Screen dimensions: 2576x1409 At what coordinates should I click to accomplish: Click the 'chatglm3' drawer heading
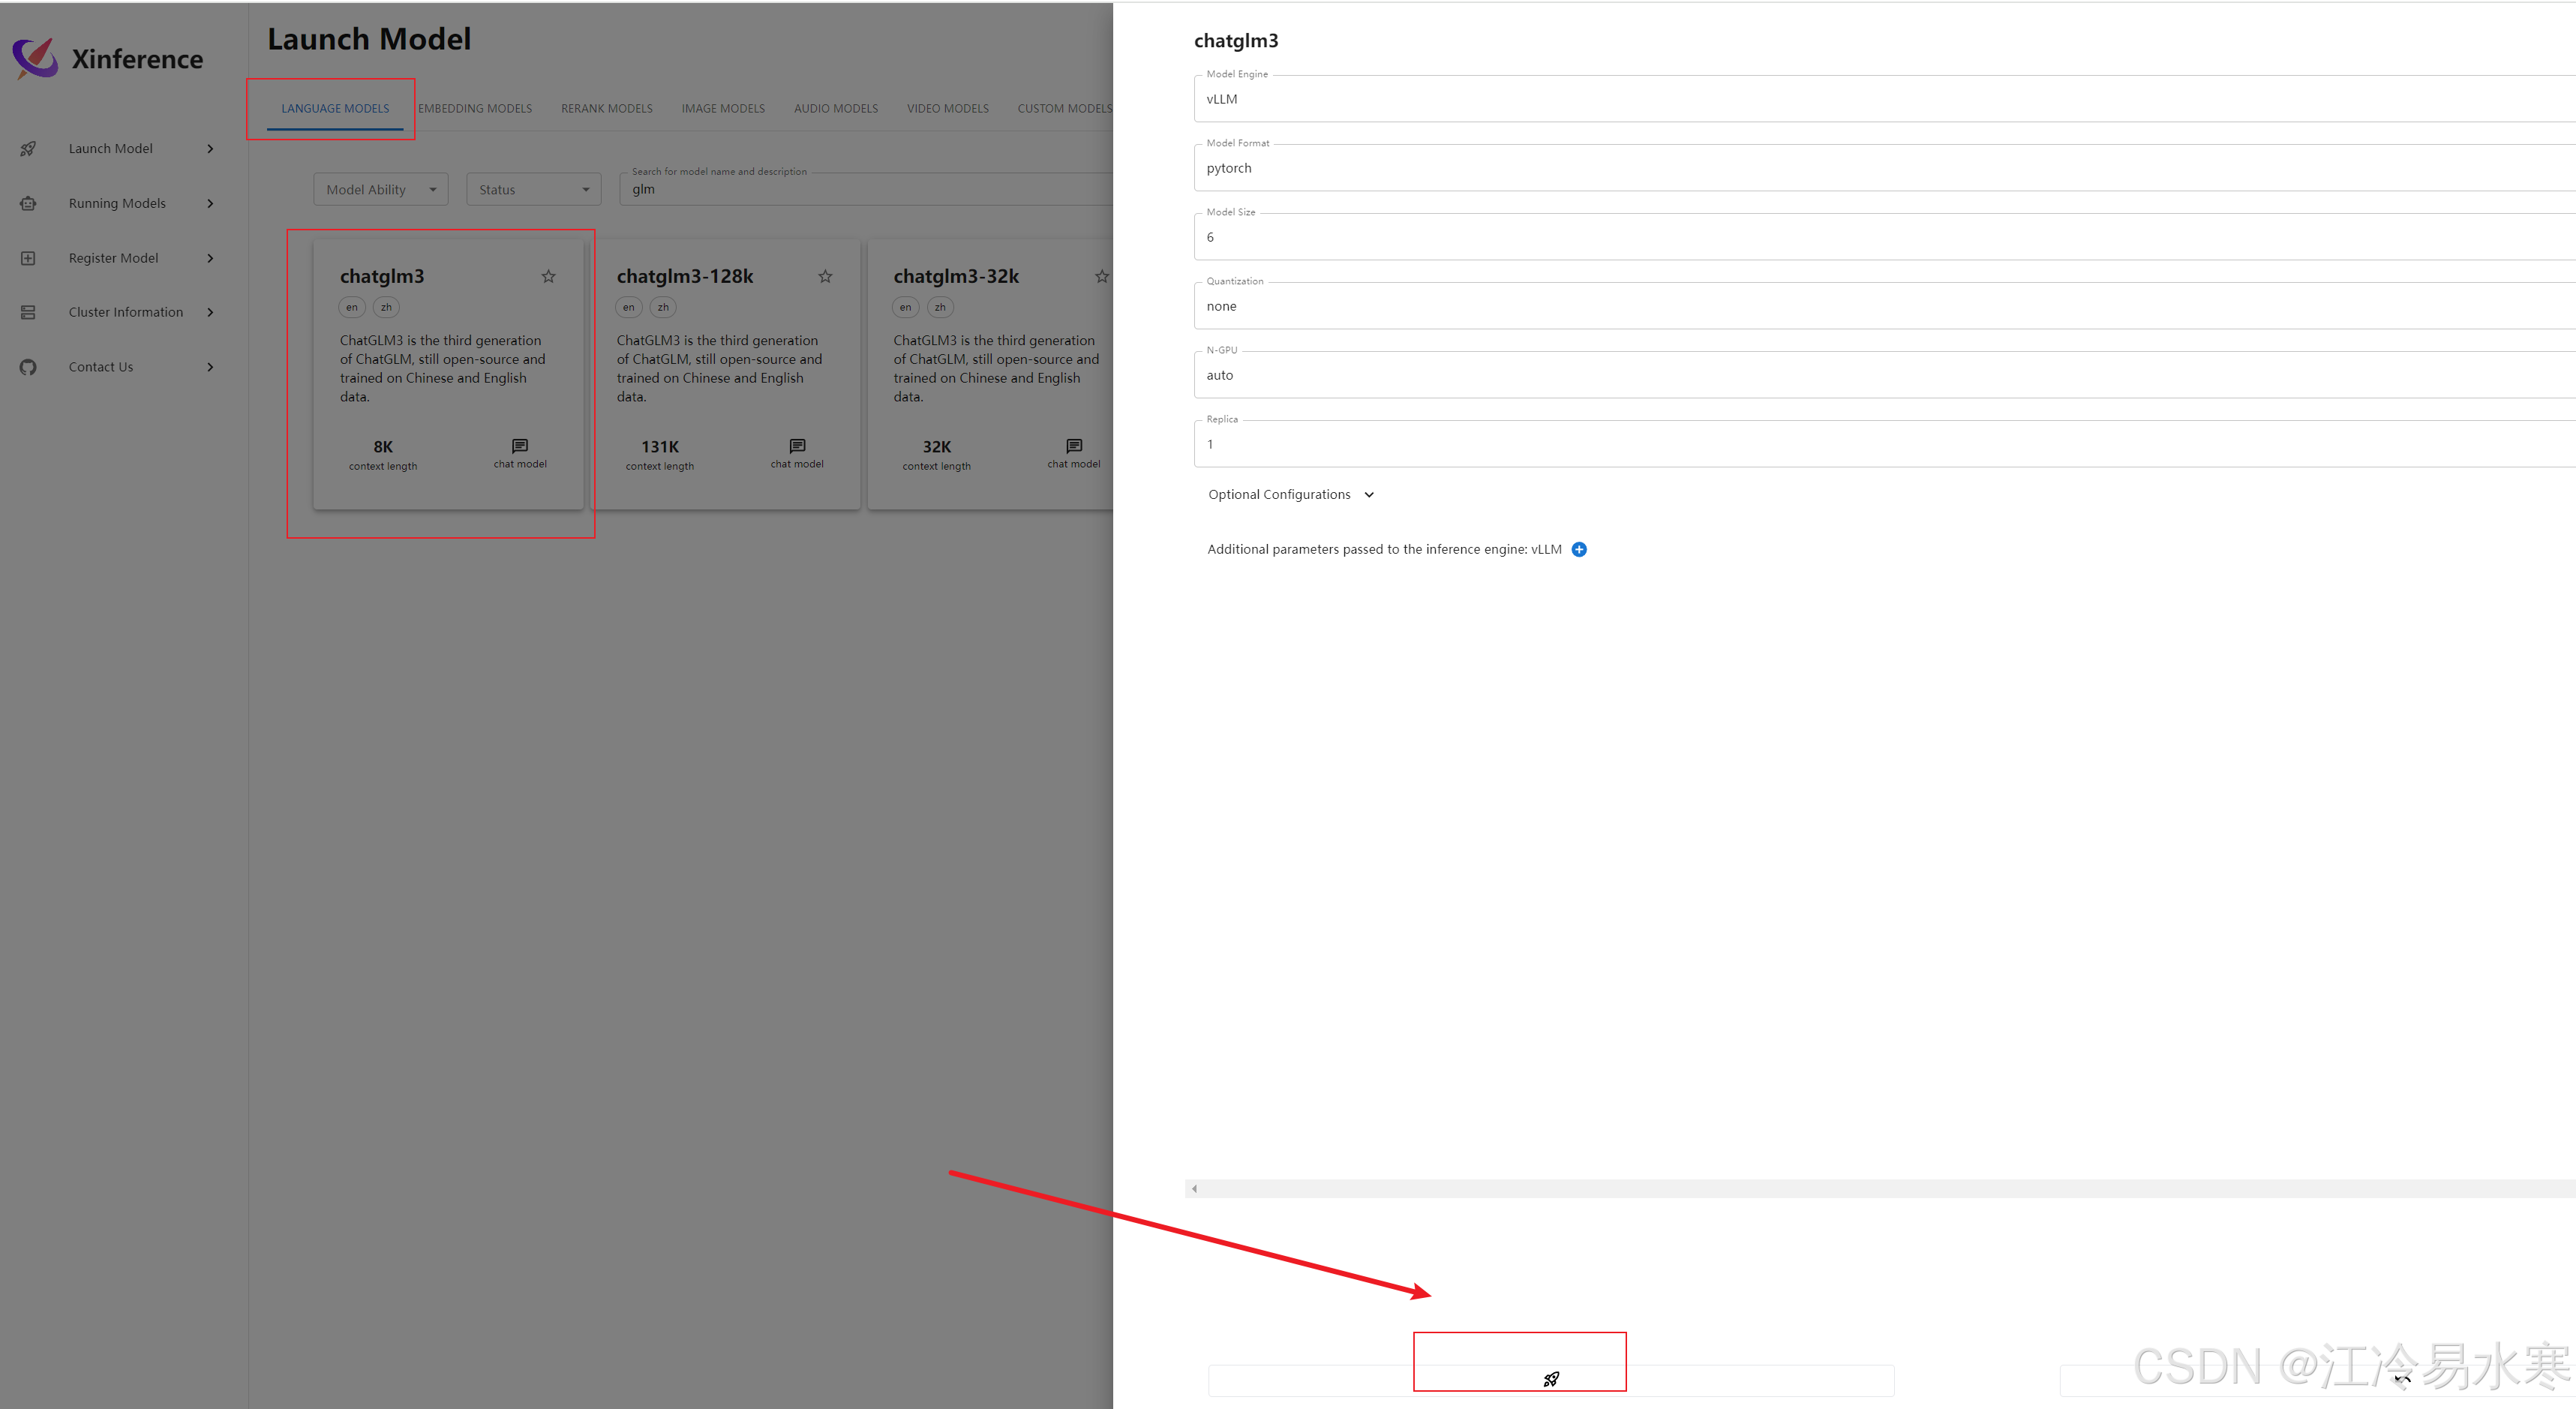point(1236,41)
